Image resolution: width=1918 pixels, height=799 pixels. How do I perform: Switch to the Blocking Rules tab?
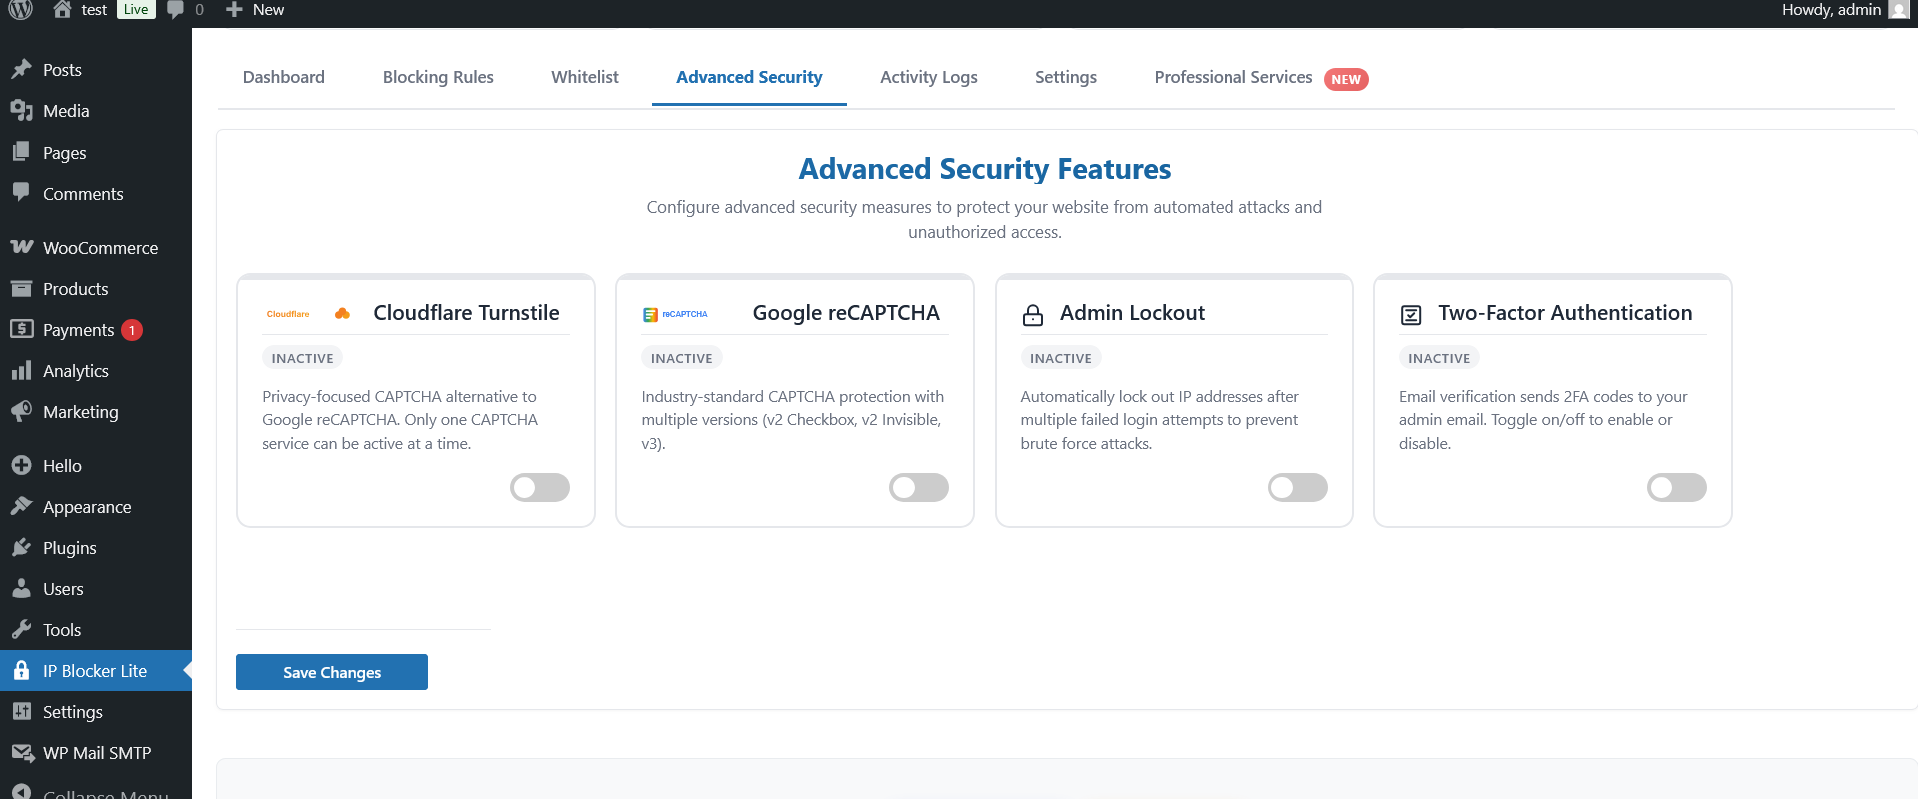[438, 77]
